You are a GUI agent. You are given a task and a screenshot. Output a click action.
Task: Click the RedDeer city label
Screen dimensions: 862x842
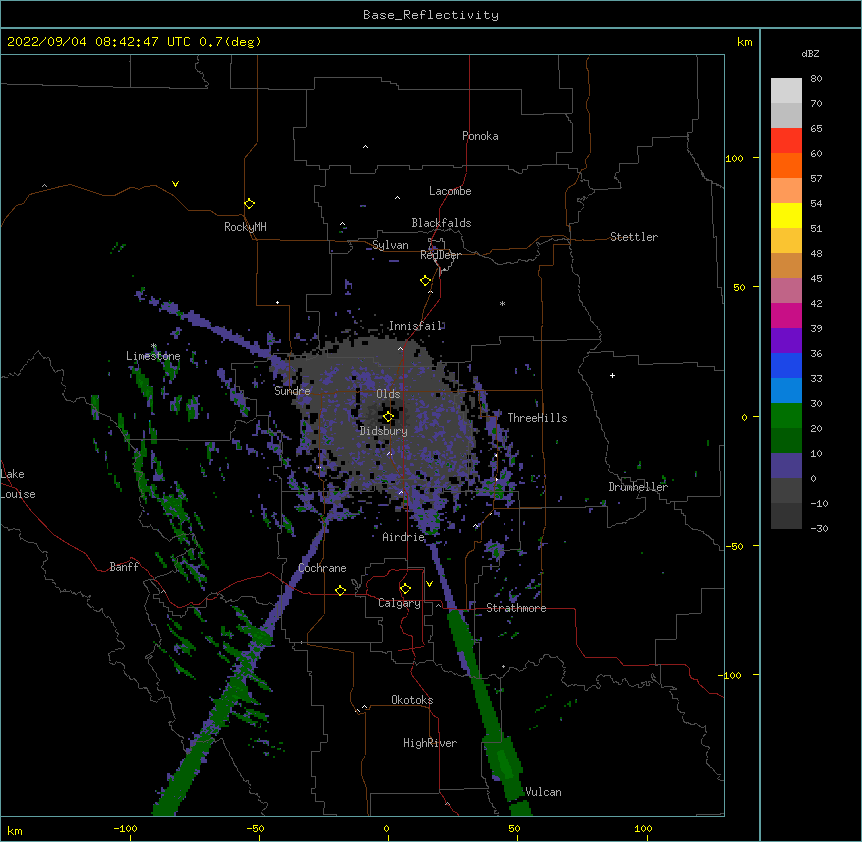pyautogui.click(x=440, y=255)
